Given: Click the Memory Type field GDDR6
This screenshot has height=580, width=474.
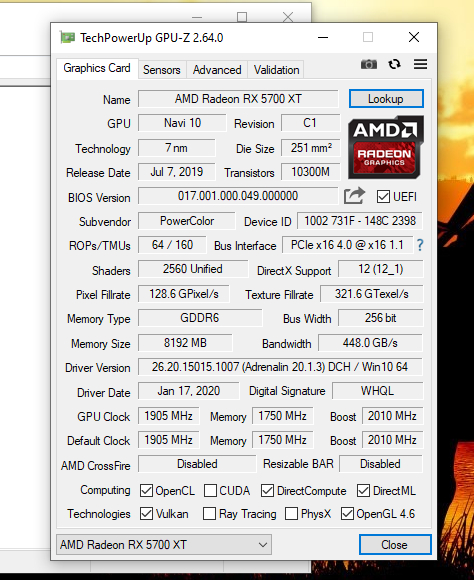Looking at the screenshot, I should pos(200,318).
